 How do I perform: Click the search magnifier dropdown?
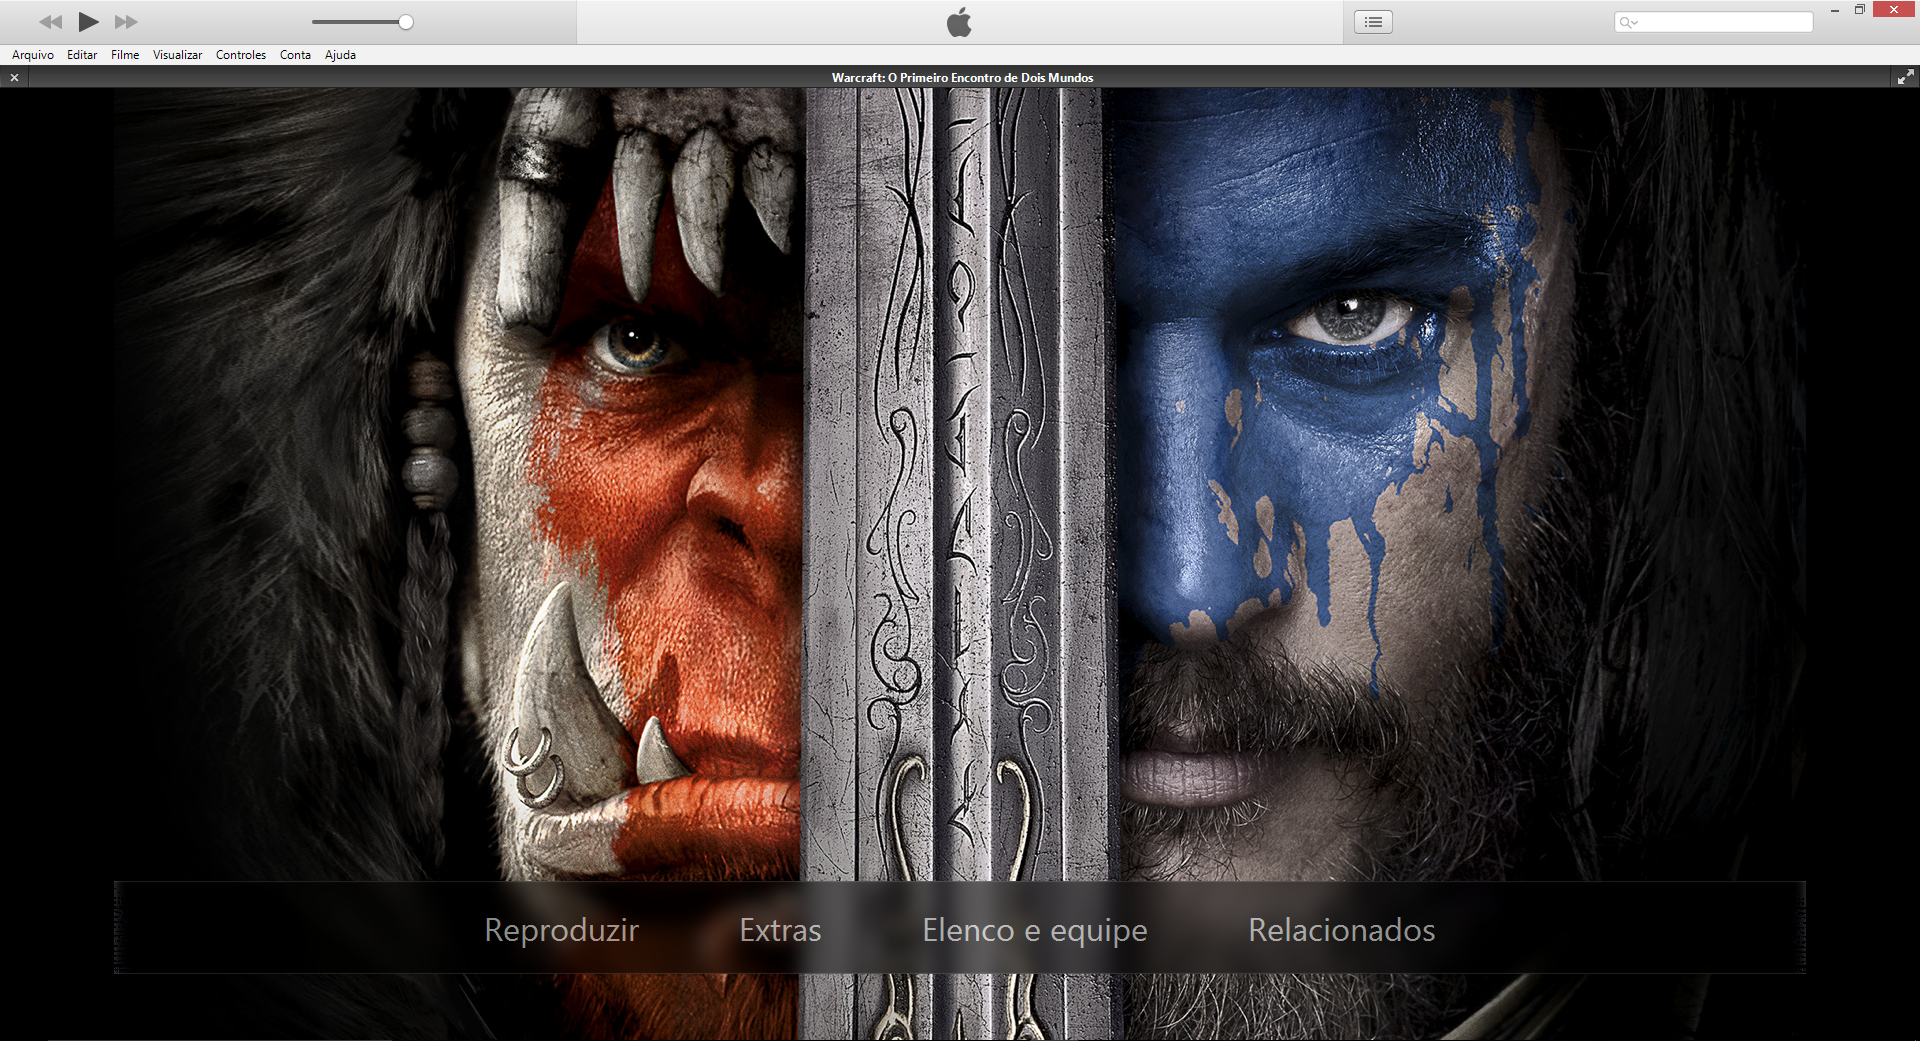[1629, 22]
